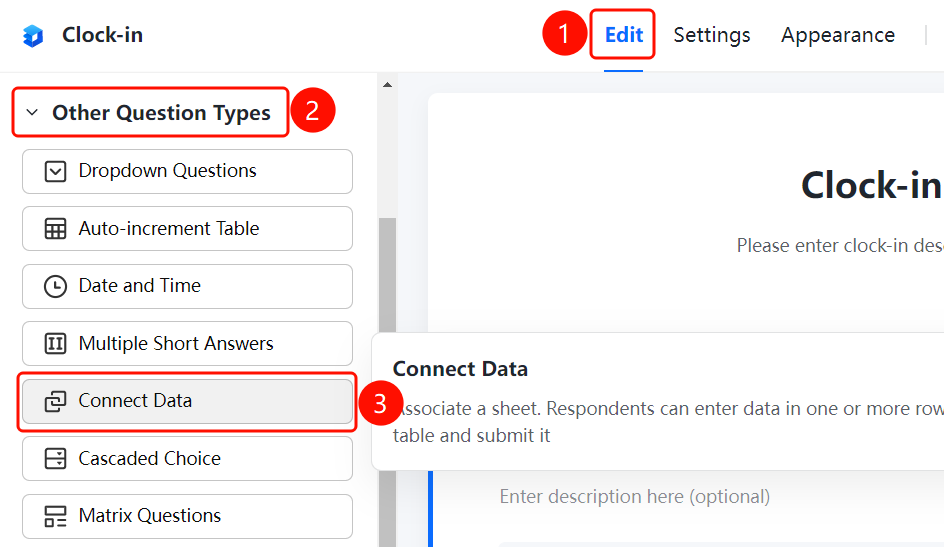944x547 pixels.
Task: Open the Appearance tab
Action: tap(838, 35)
